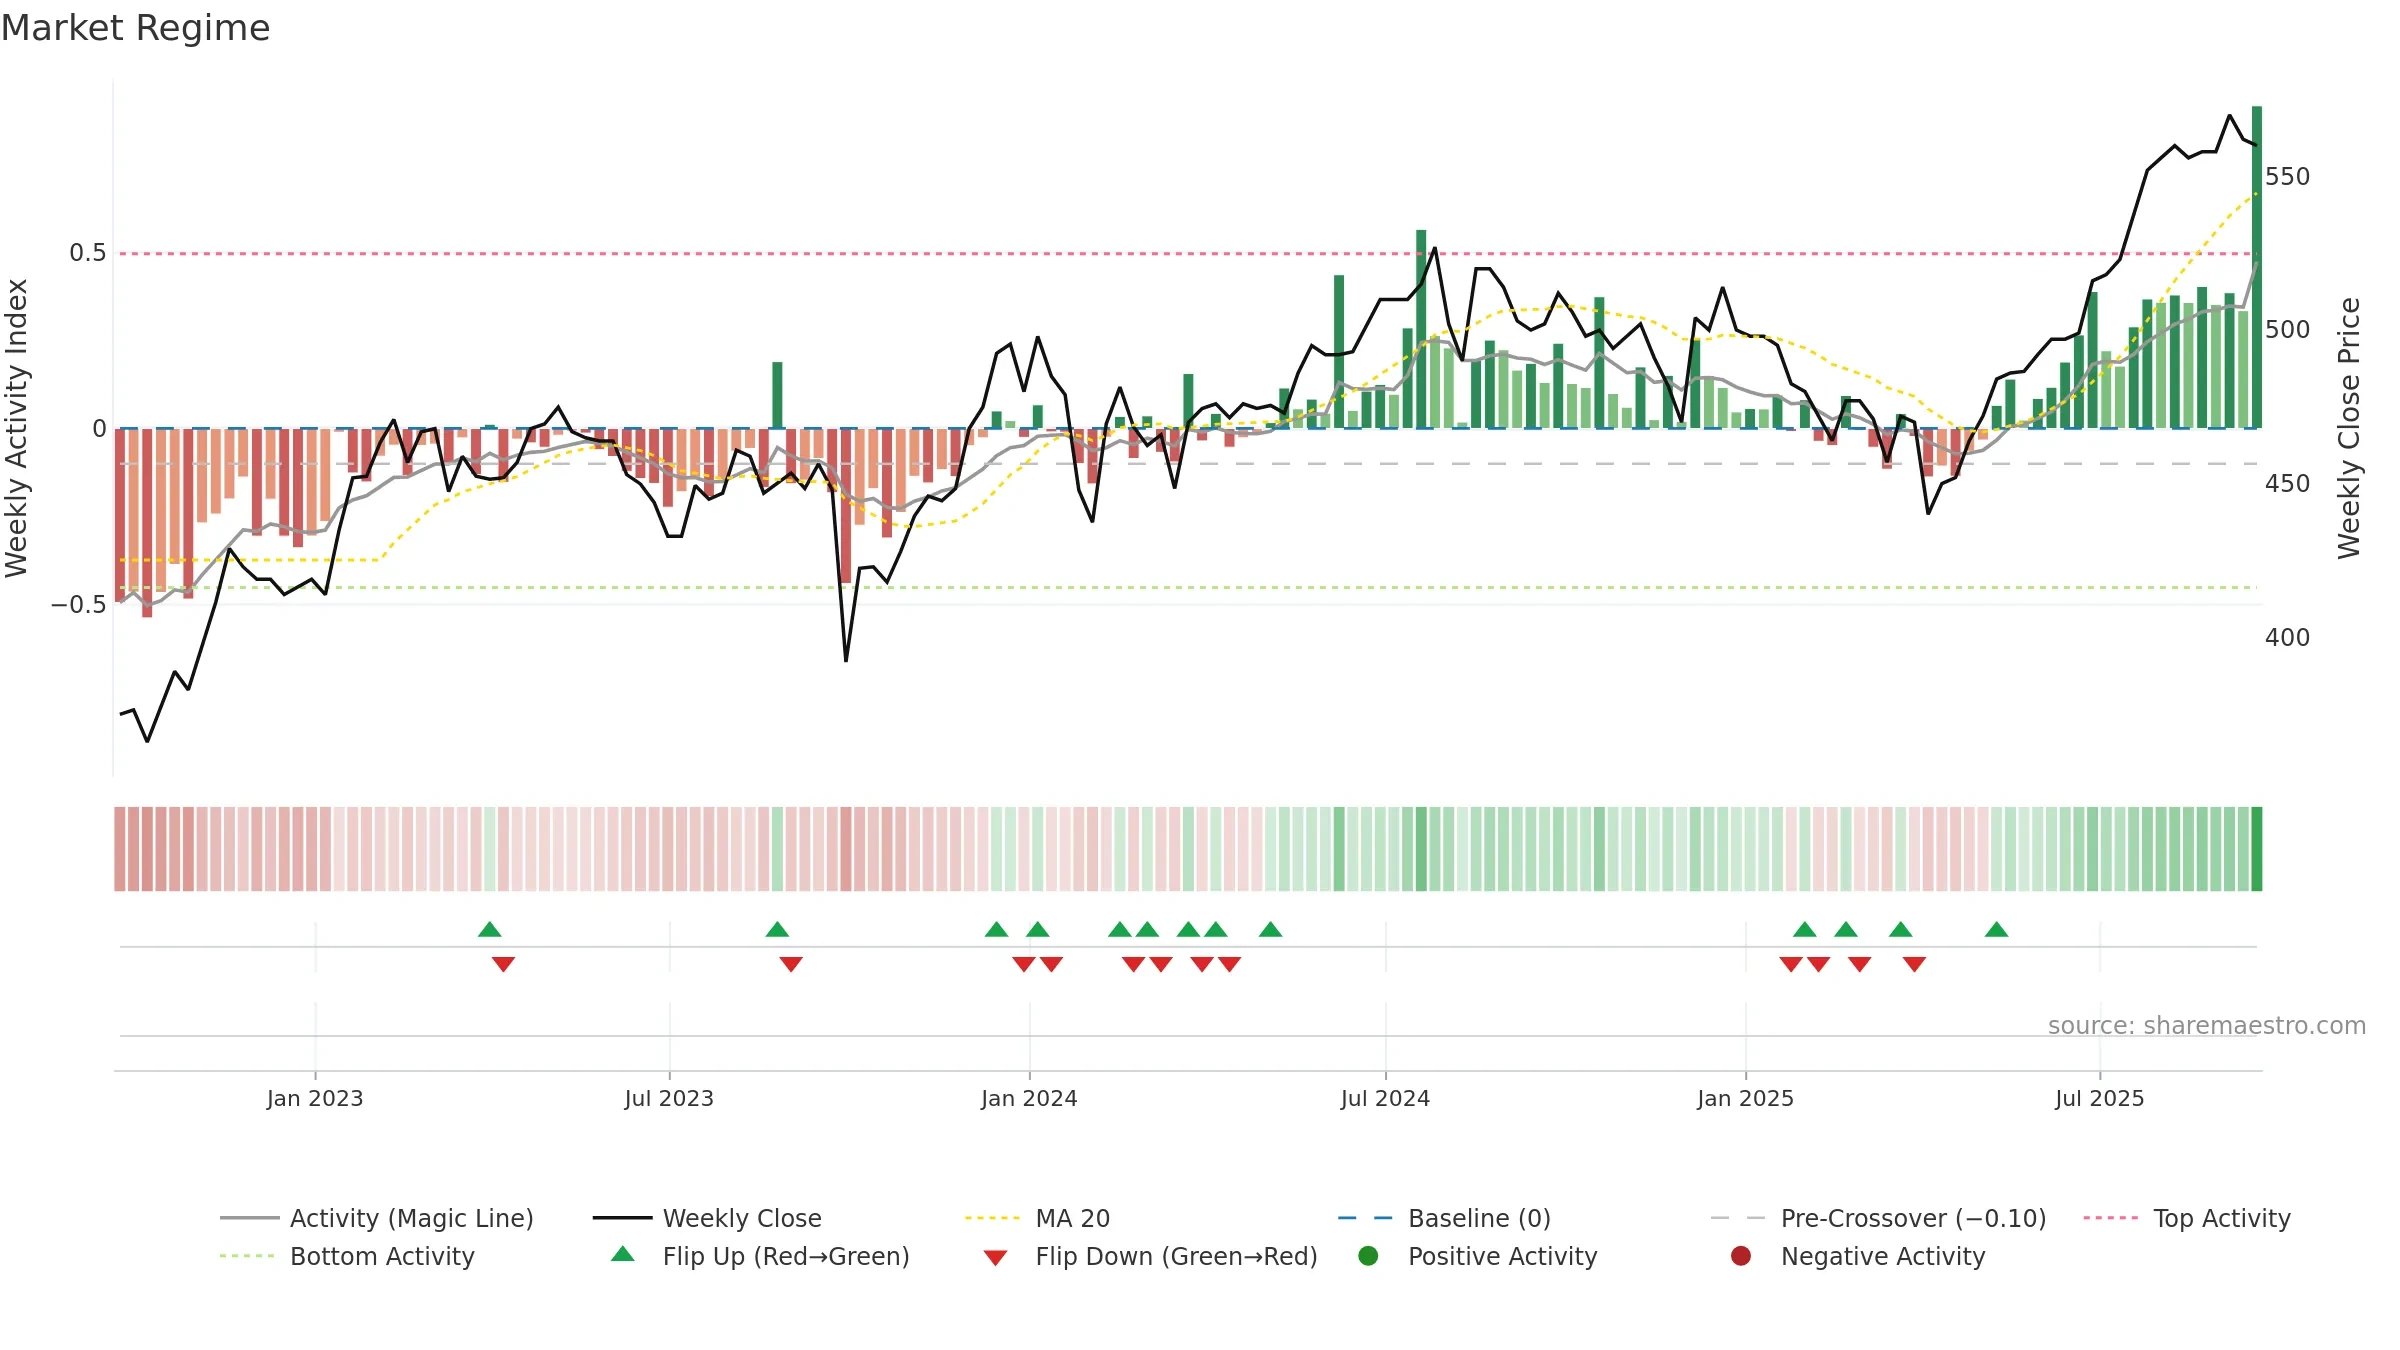Click the green Flip Up legend triangle
2400x1350 pixels.
tap(623, 1254)
